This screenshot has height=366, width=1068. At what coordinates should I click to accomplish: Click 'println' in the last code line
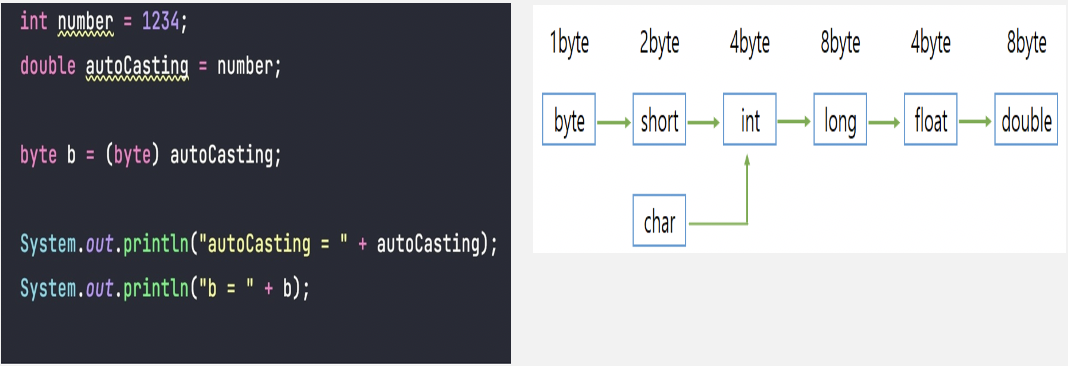pos(155,289)
